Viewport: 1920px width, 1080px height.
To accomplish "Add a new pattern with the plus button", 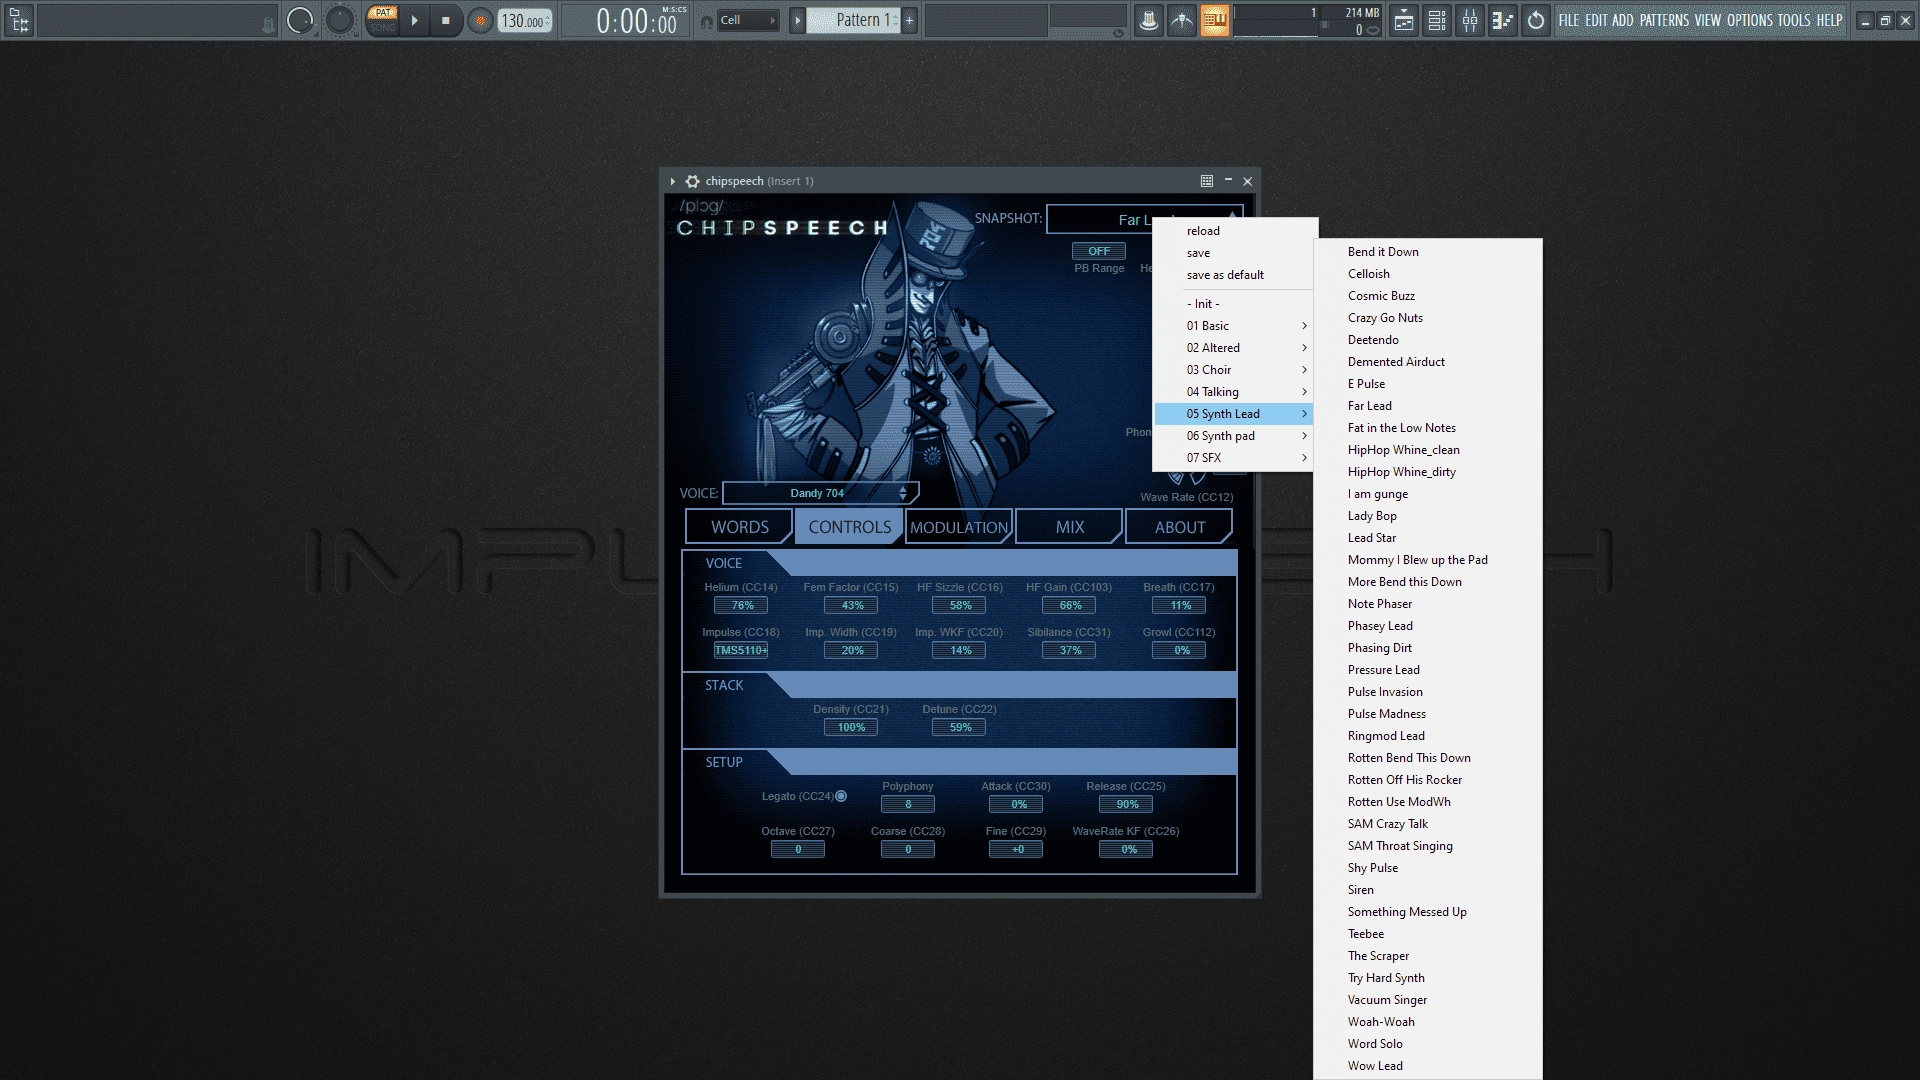I will pyautogui.click(x=909, y=20).
